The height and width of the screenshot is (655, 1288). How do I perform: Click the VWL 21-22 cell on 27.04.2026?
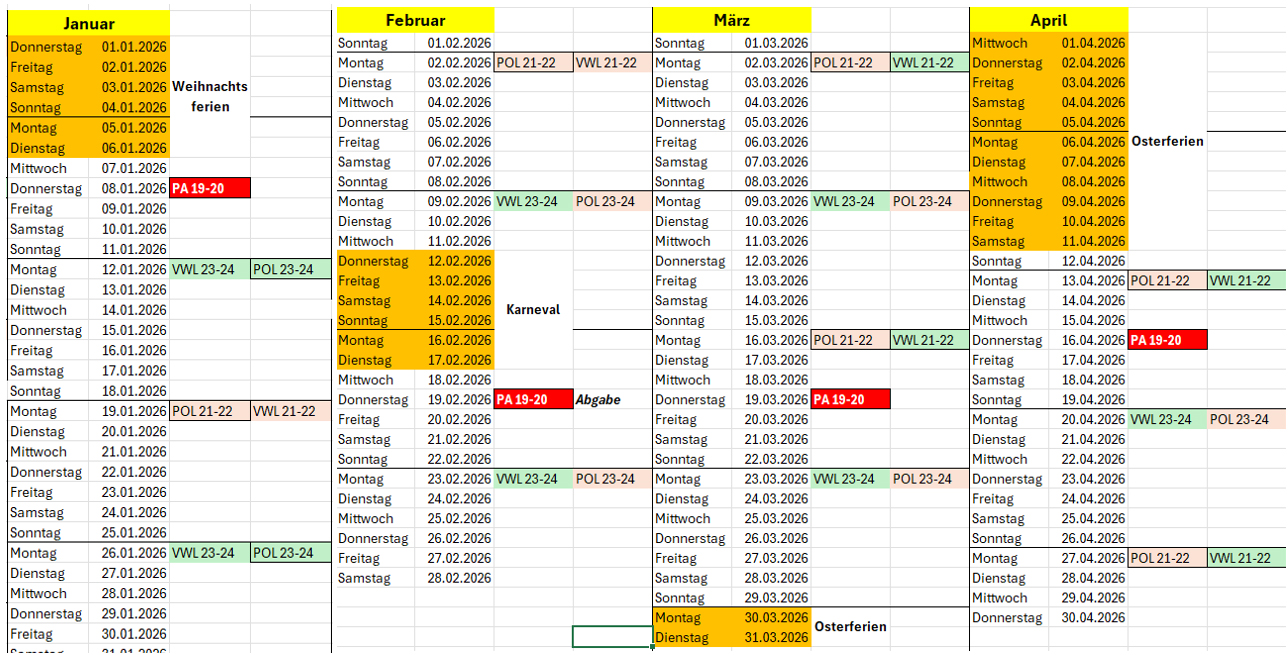pos(1246,558)
